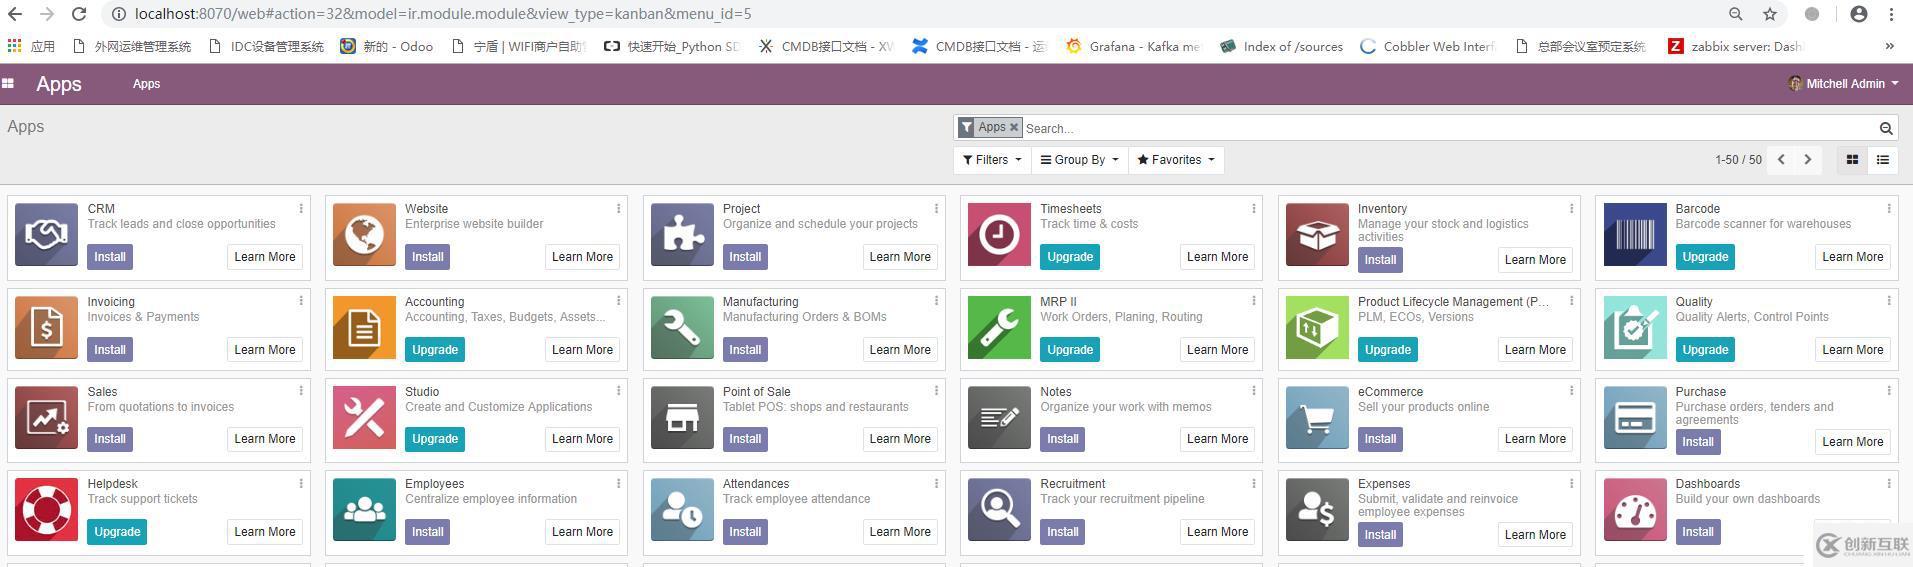This screenshot has height=567, width=1913.
Task: Open the Cobbler Web Interface bookmark
Action: point(1427,46)
